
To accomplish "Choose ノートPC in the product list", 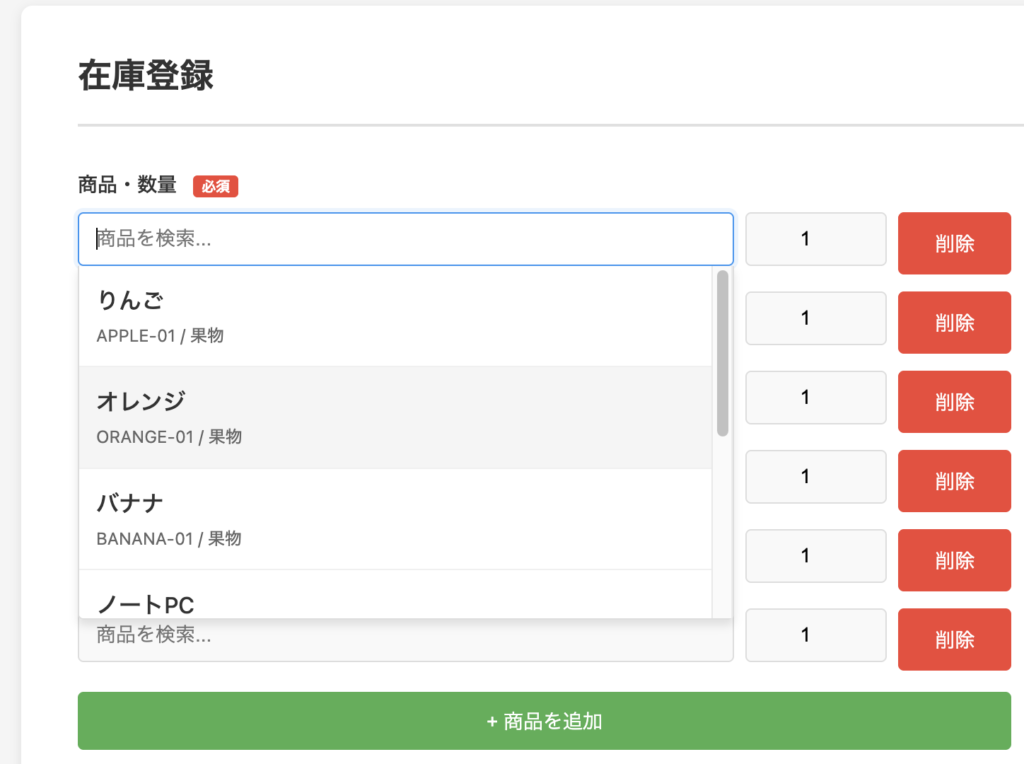I will click(395, 600).
